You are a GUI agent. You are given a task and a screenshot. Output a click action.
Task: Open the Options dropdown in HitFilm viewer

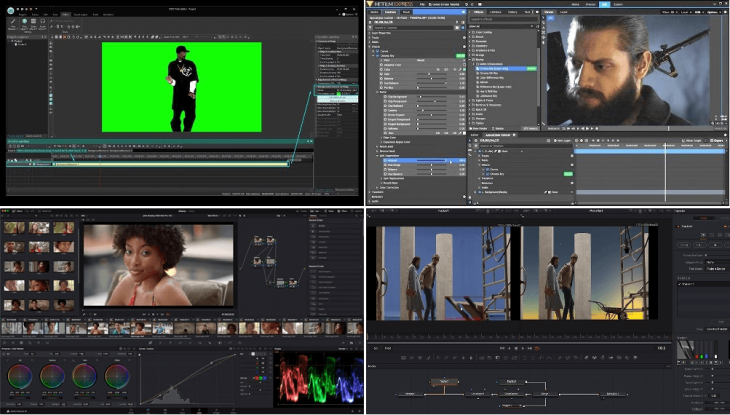pos(714,12)
